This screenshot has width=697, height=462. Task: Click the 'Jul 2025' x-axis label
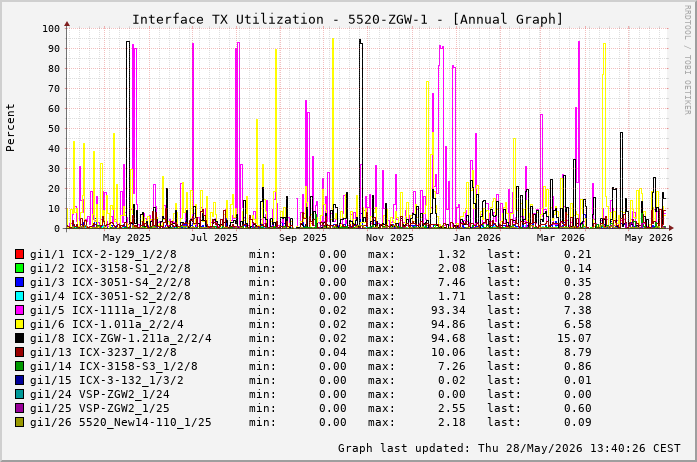214,238
